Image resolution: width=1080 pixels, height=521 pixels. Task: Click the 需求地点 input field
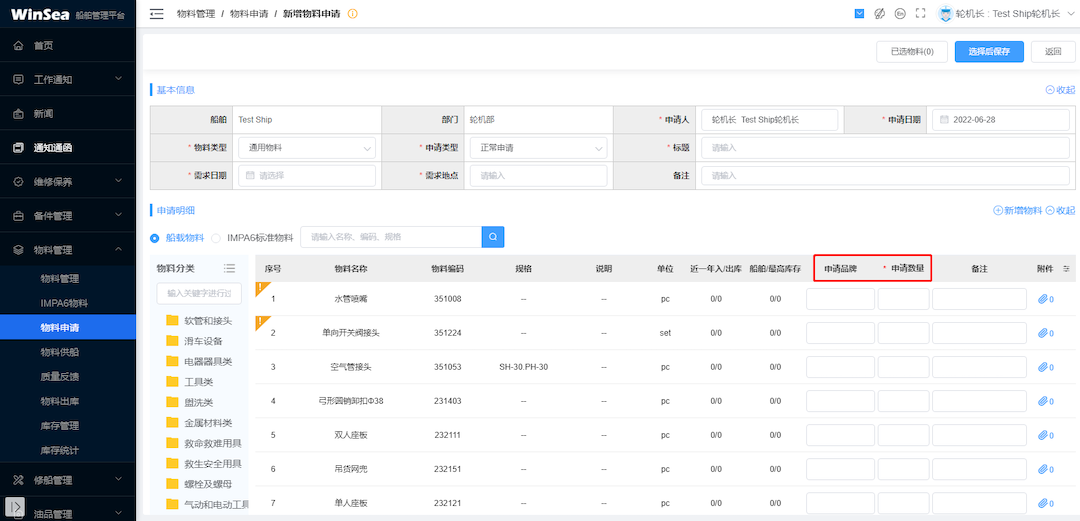tap(539, 176)
